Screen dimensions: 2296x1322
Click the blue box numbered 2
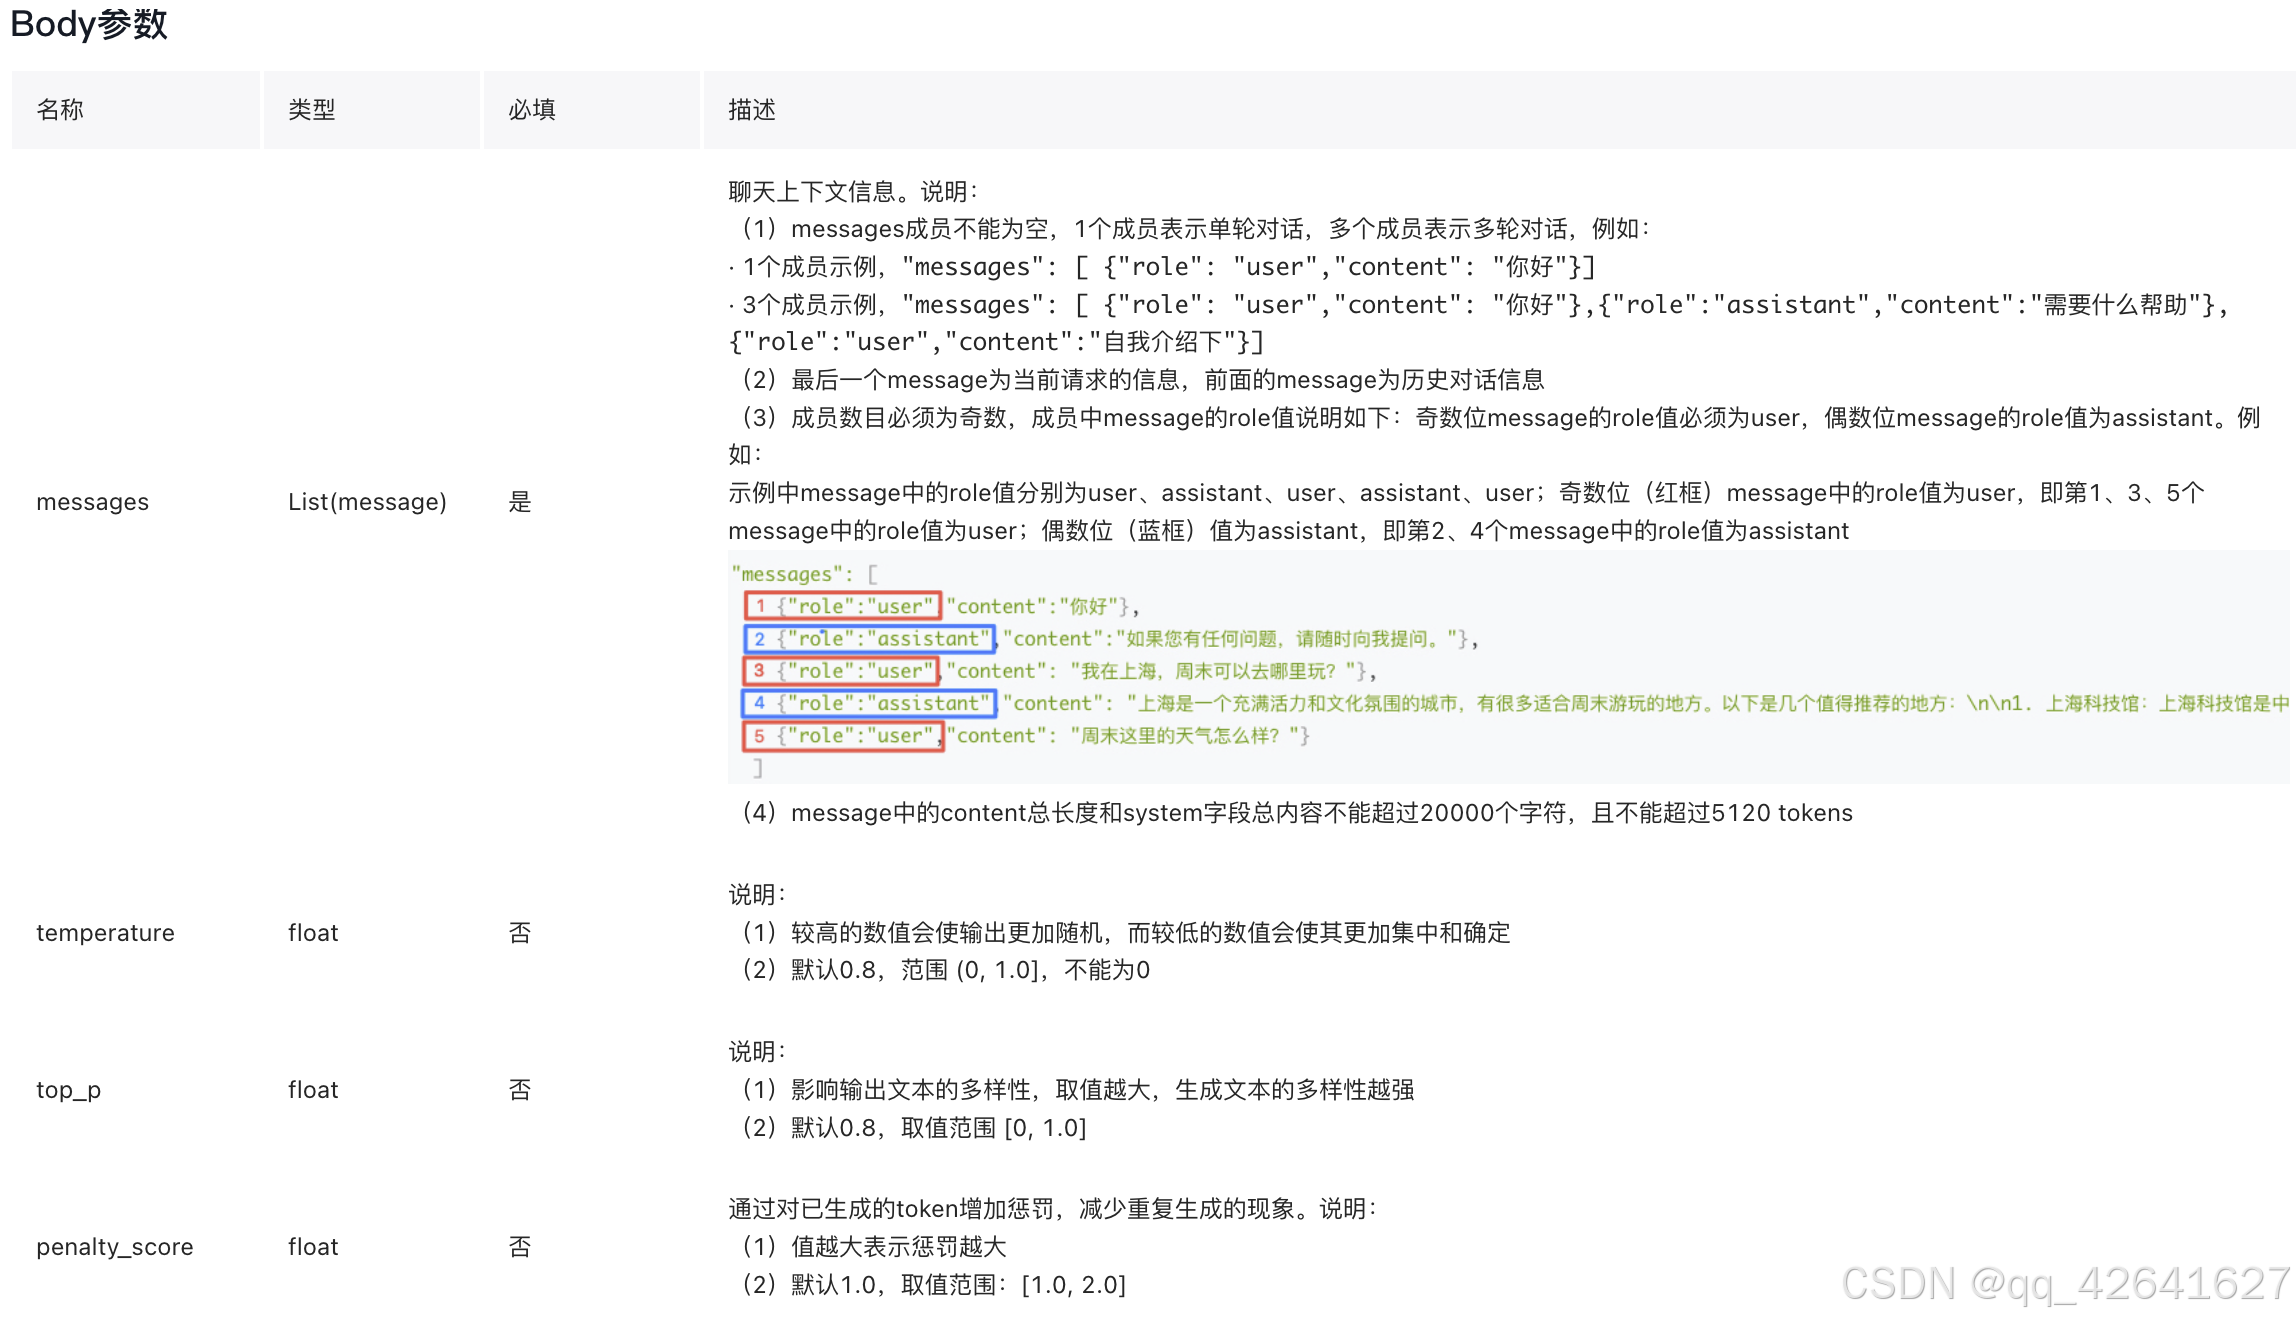click(x=870, y=639)
